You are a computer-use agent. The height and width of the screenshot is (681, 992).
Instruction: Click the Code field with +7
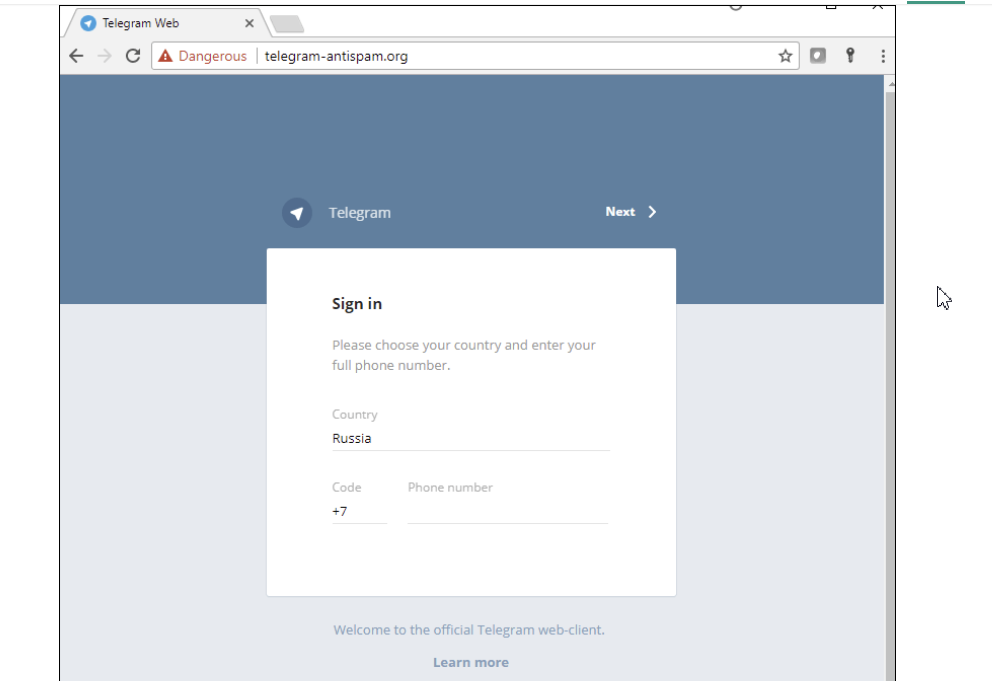click(359, 511)
